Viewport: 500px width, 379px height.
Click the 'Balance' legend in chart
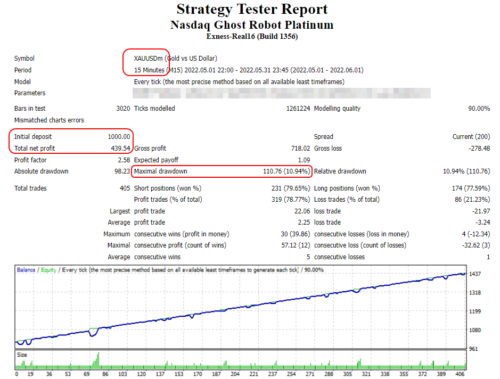(26, 270)
